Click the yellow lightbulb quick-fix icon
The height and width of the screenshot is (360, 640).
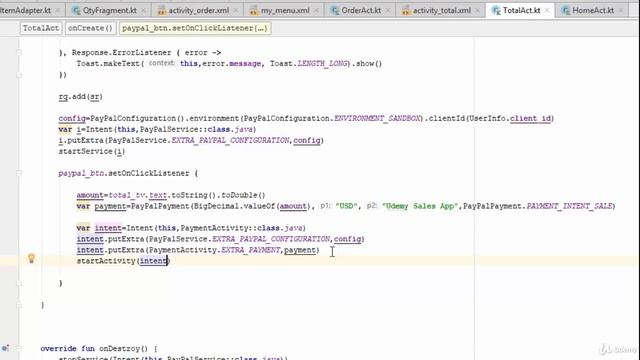coord(31,258)
